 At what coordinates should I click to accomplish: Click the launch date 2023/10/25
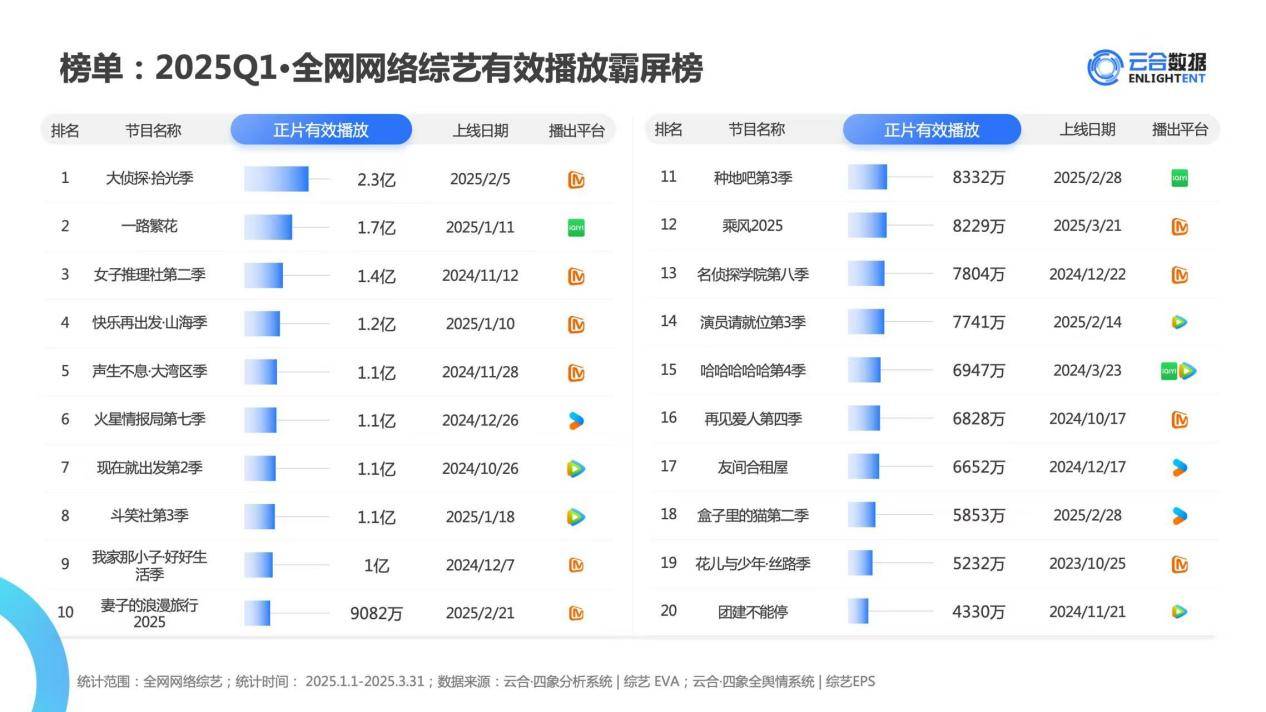point(1088,563)
